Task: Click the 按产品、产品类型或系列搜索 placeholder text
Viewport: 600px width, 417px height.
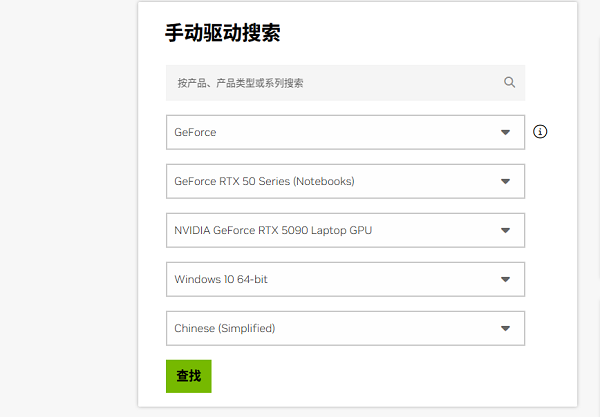Action: point(240,83)
